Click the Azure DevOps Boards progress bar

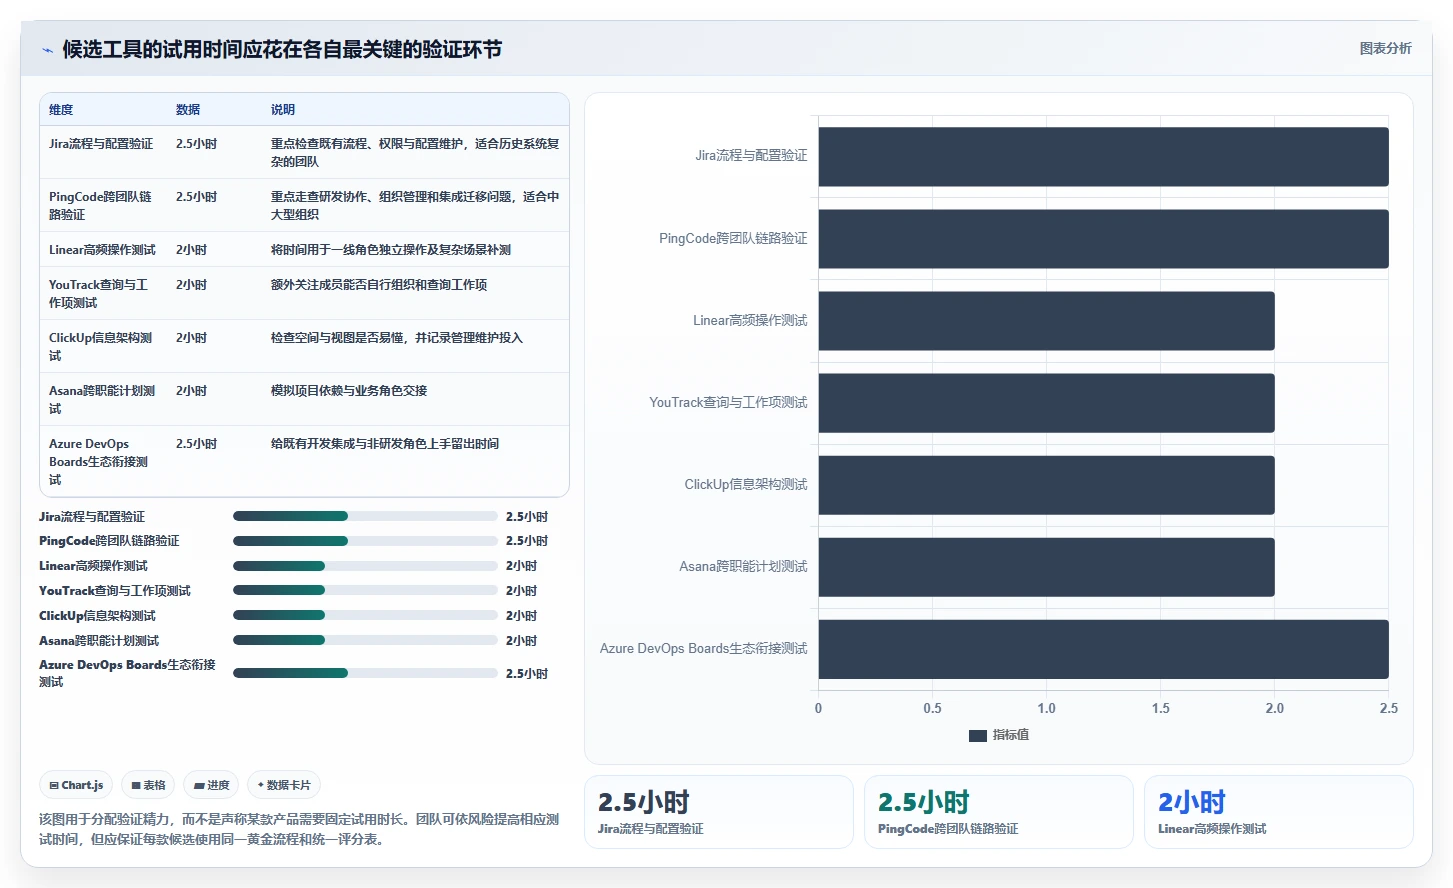point(365,673)
